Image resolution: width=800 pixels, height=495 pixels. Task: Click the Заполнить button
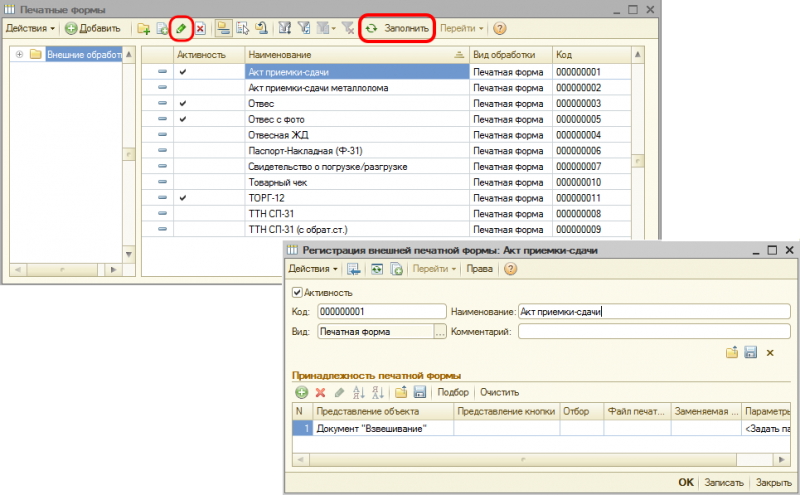(397, 29)
